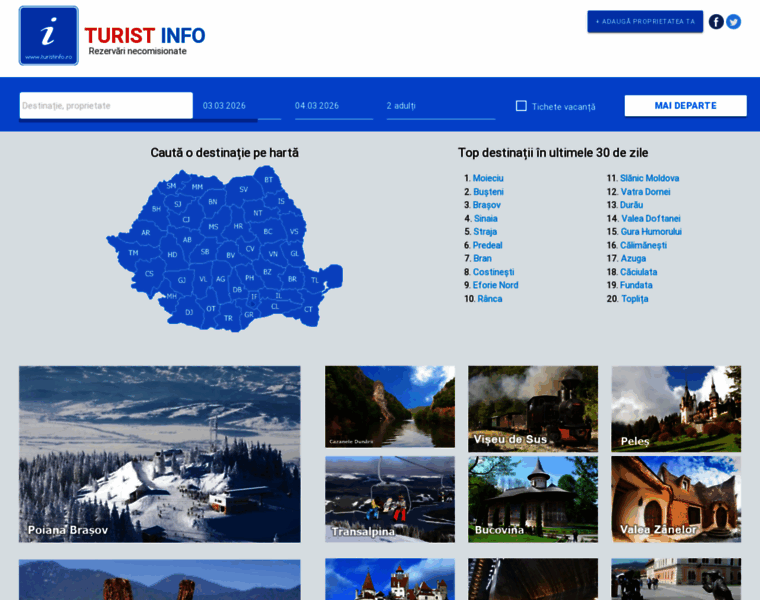This screenshot has width=760, height=600.
Task: Open the check-in date 03.03.2026 picker
Action: tap(238, 106)
